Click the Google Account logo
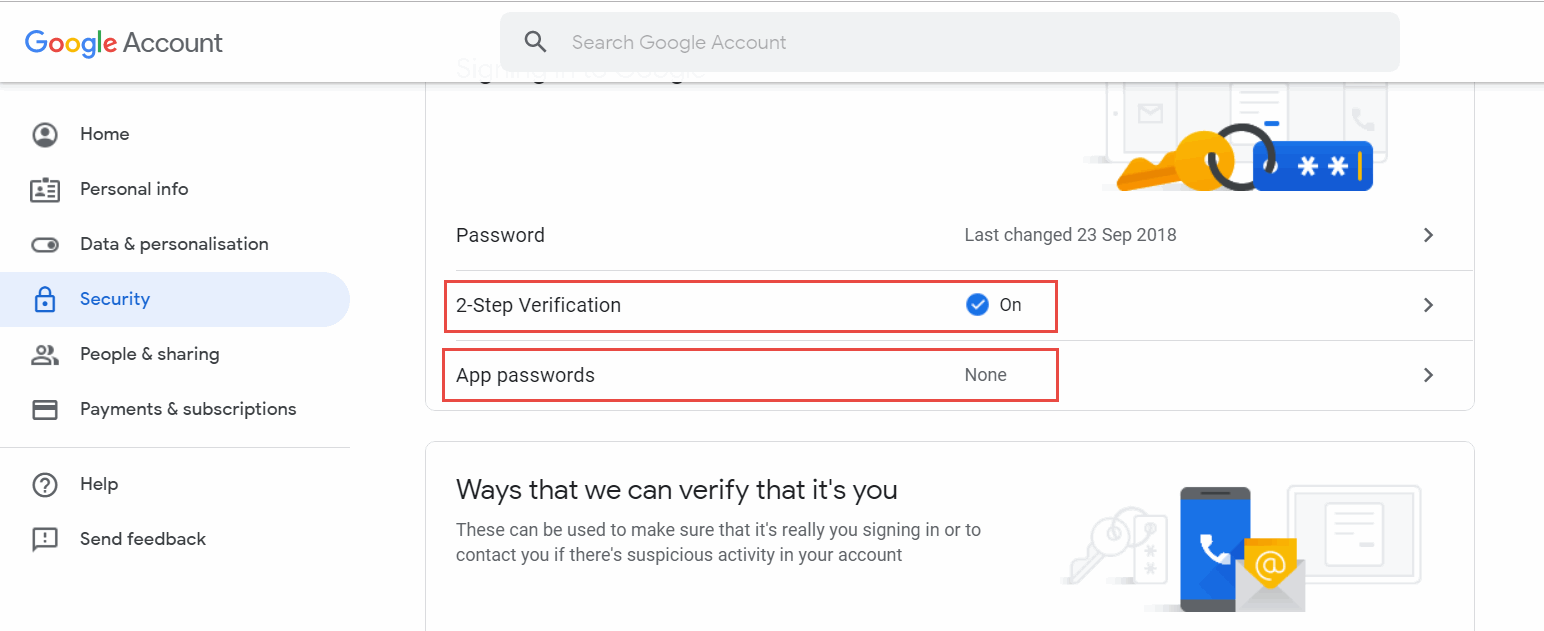 tap(124, 43)
